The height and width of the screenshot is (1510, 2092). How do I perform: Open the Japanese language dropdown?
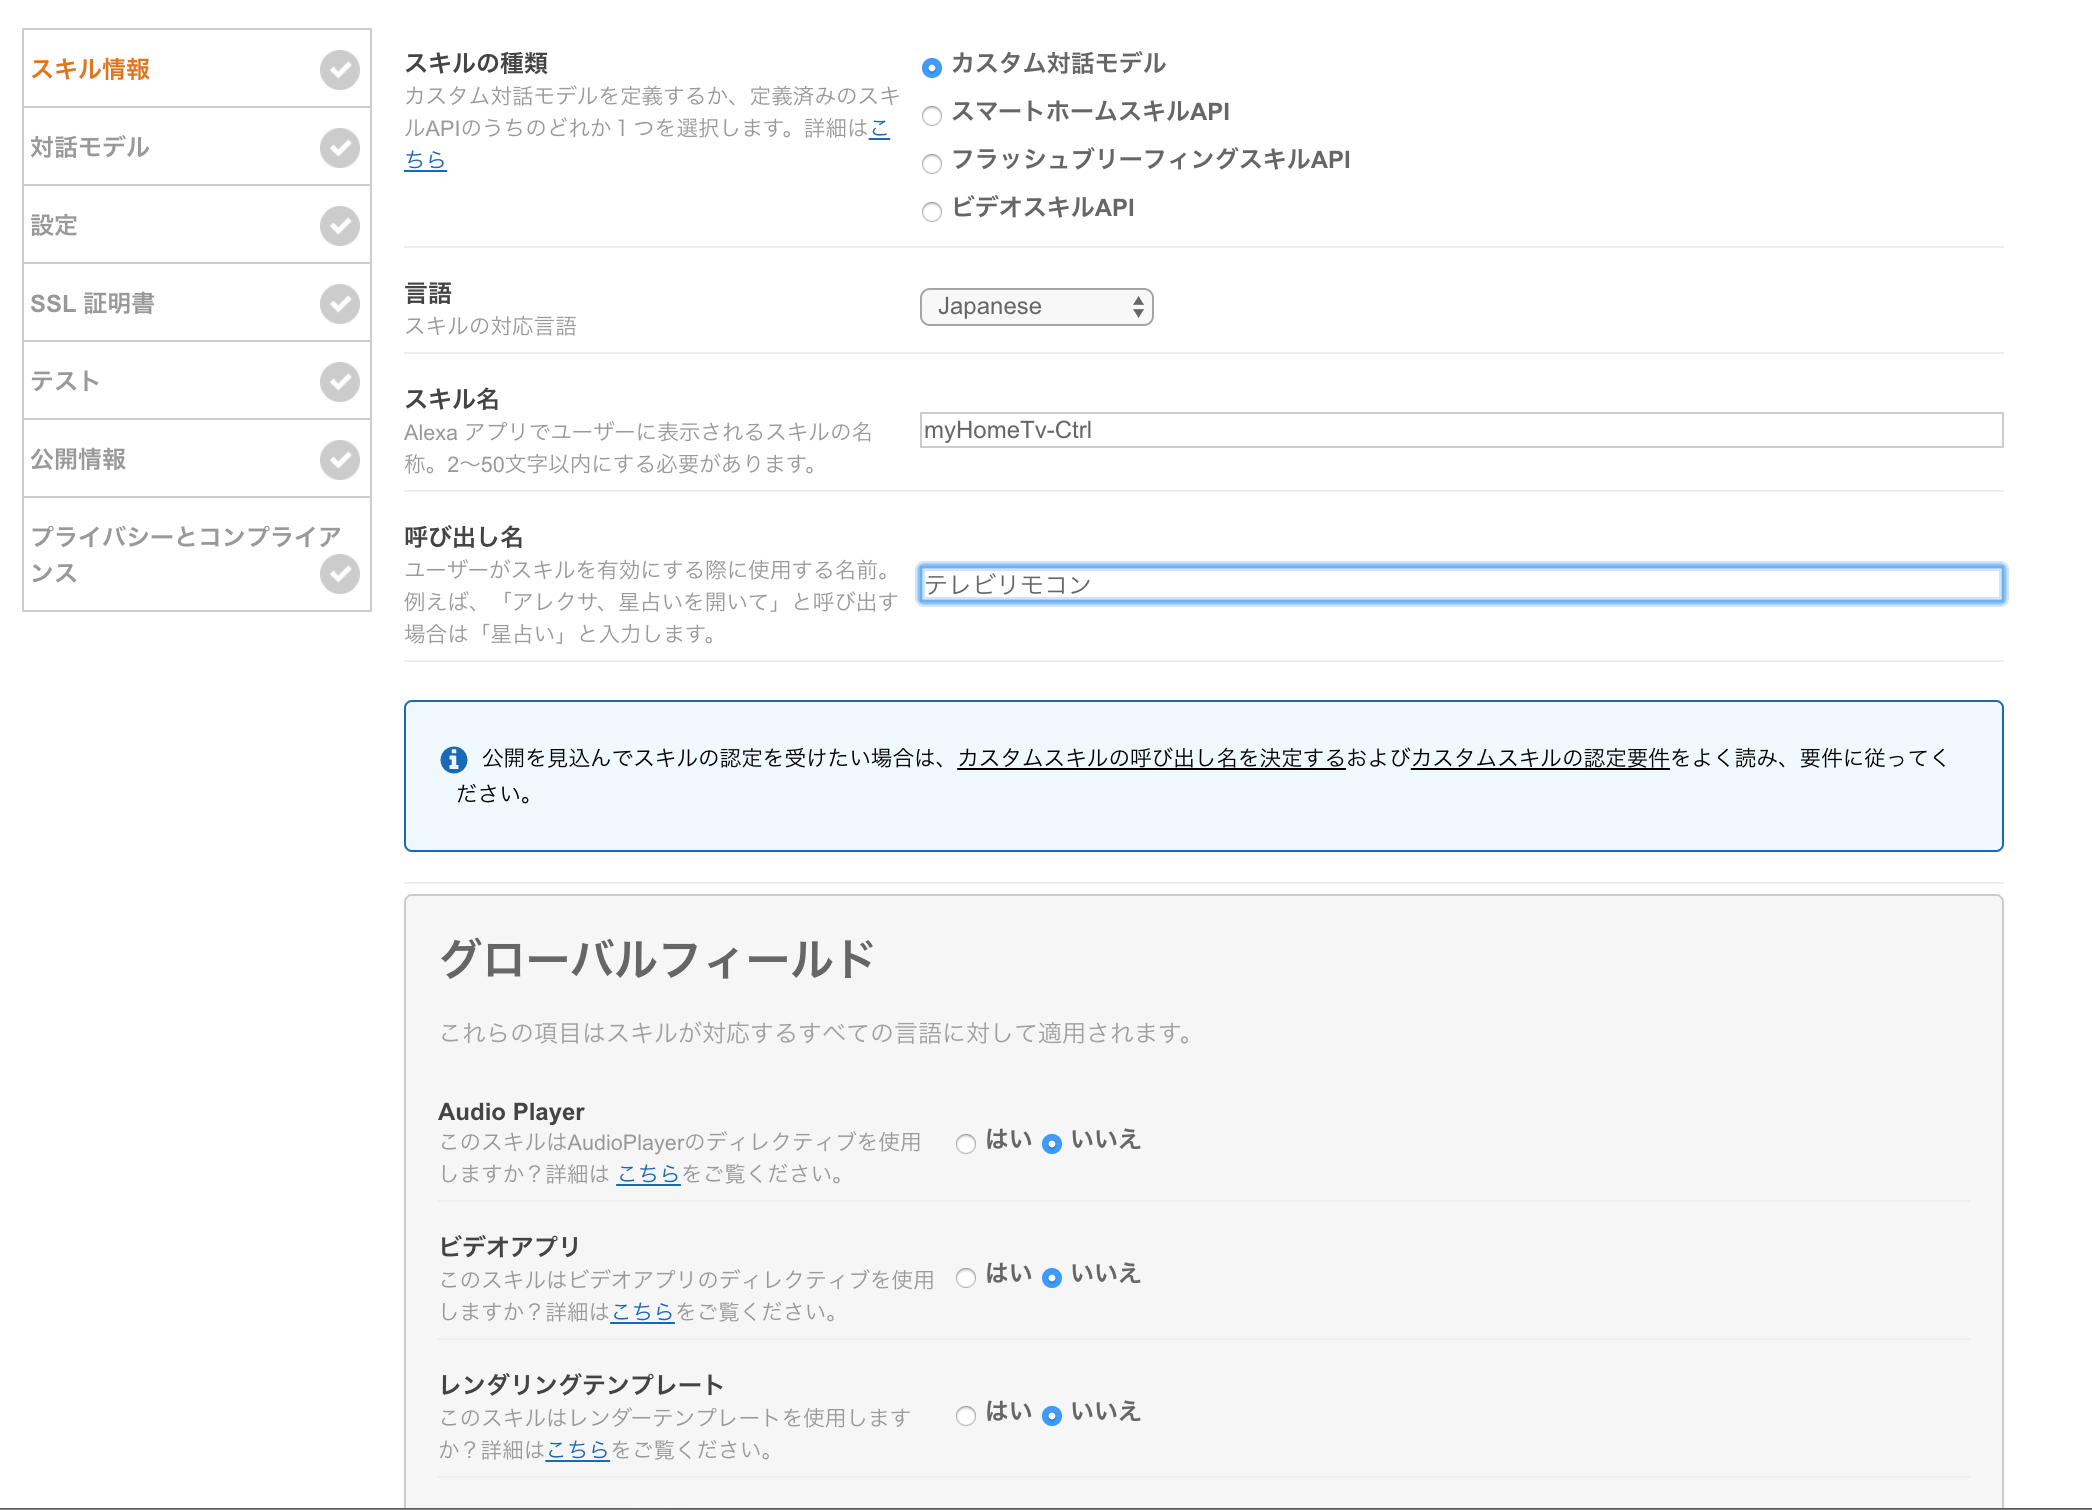pyautogui.click(x=1037, y=307)
